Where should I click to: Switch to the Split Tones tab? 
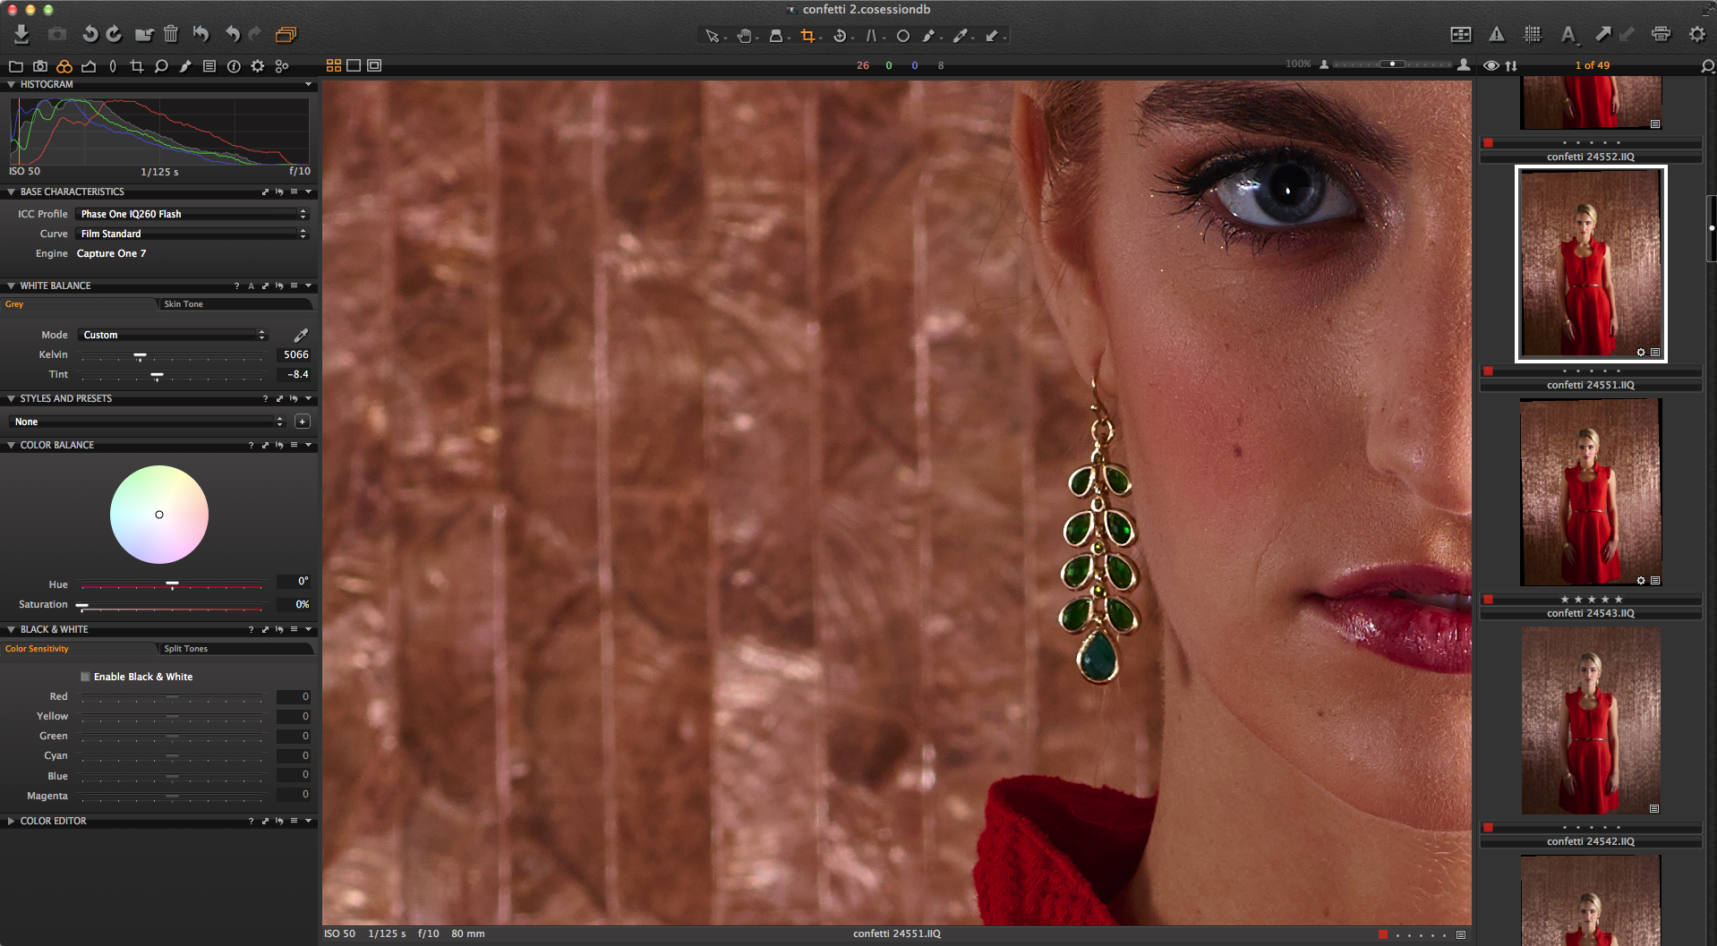(x=184, y=648)
